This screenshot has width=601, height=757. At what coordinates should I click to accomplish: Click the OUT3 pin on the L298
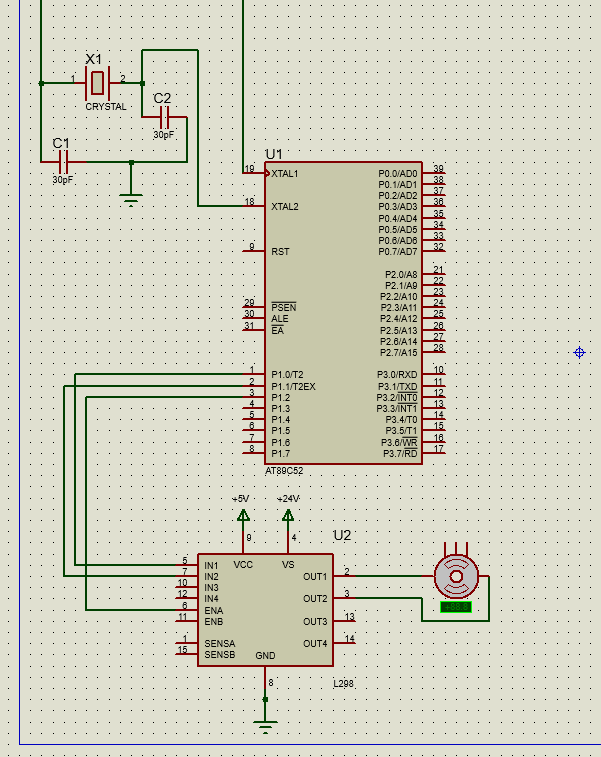pyautogui.click(x=315, y=621)
